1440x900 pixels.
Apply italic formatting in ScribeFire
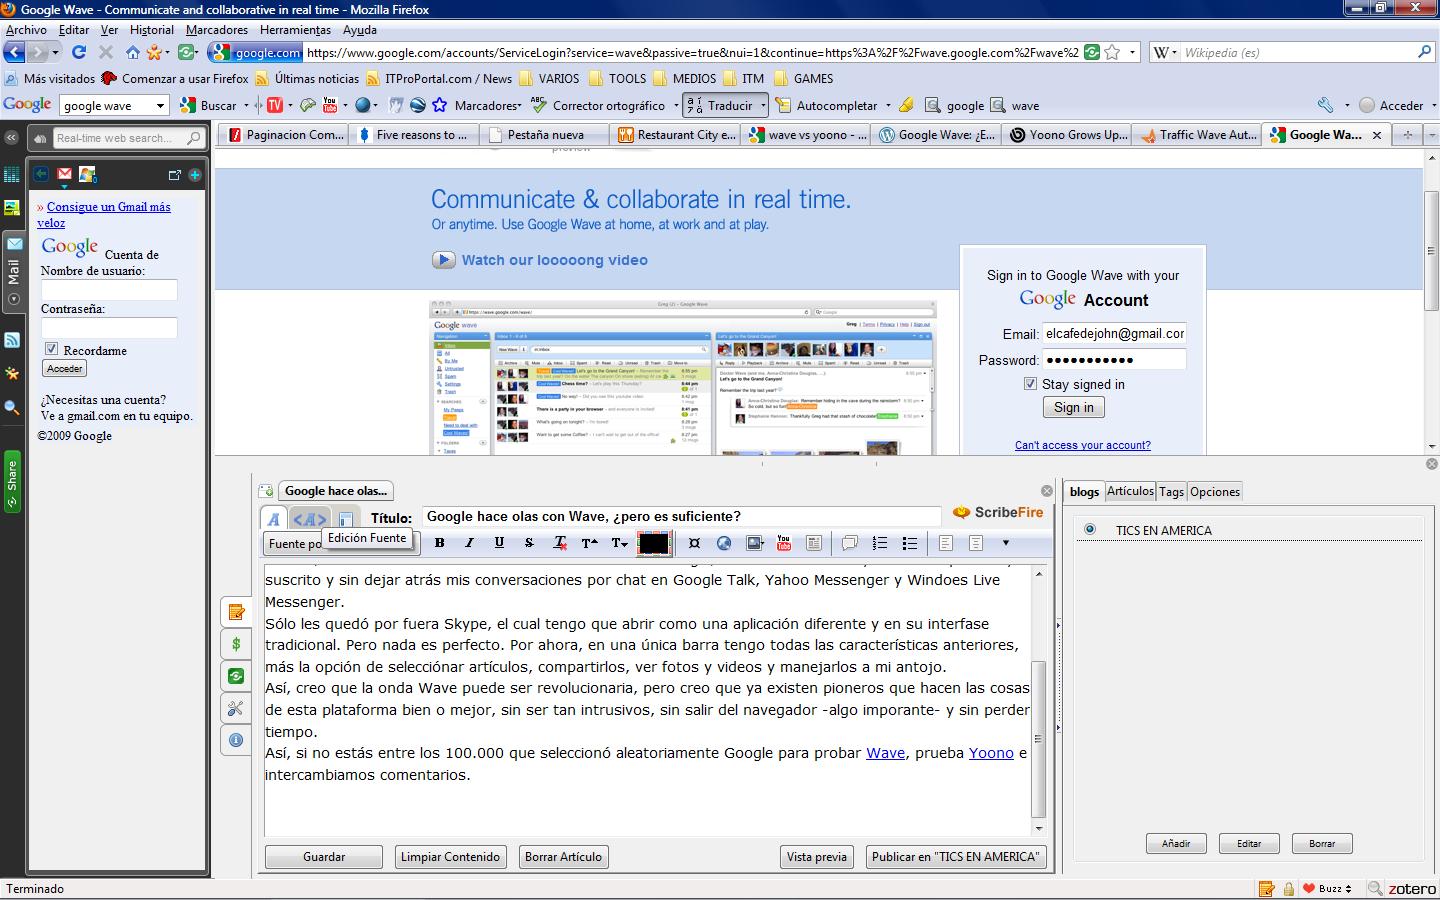(x=469, y=543)
